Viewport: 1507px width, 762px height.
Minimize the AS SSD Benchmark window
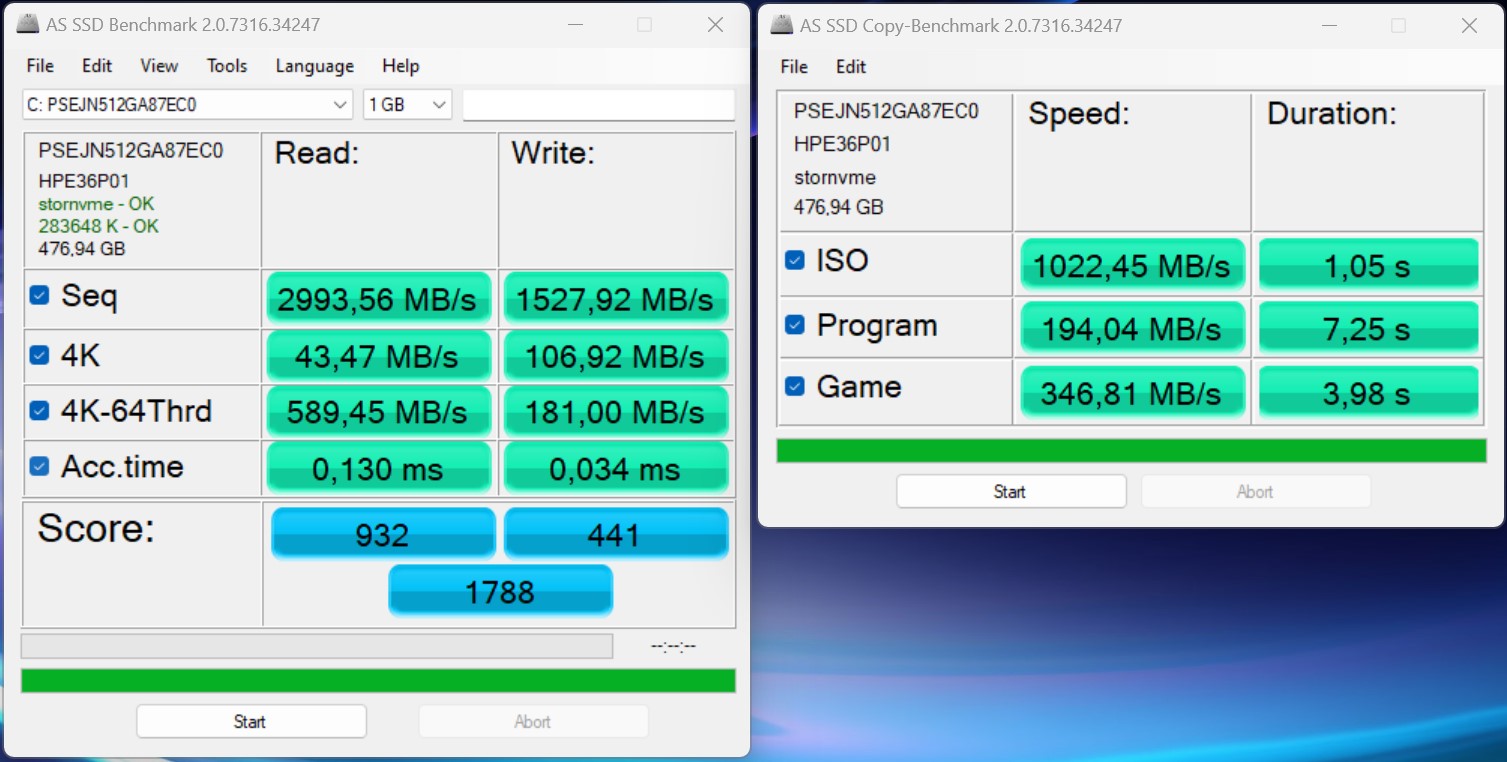574,25
